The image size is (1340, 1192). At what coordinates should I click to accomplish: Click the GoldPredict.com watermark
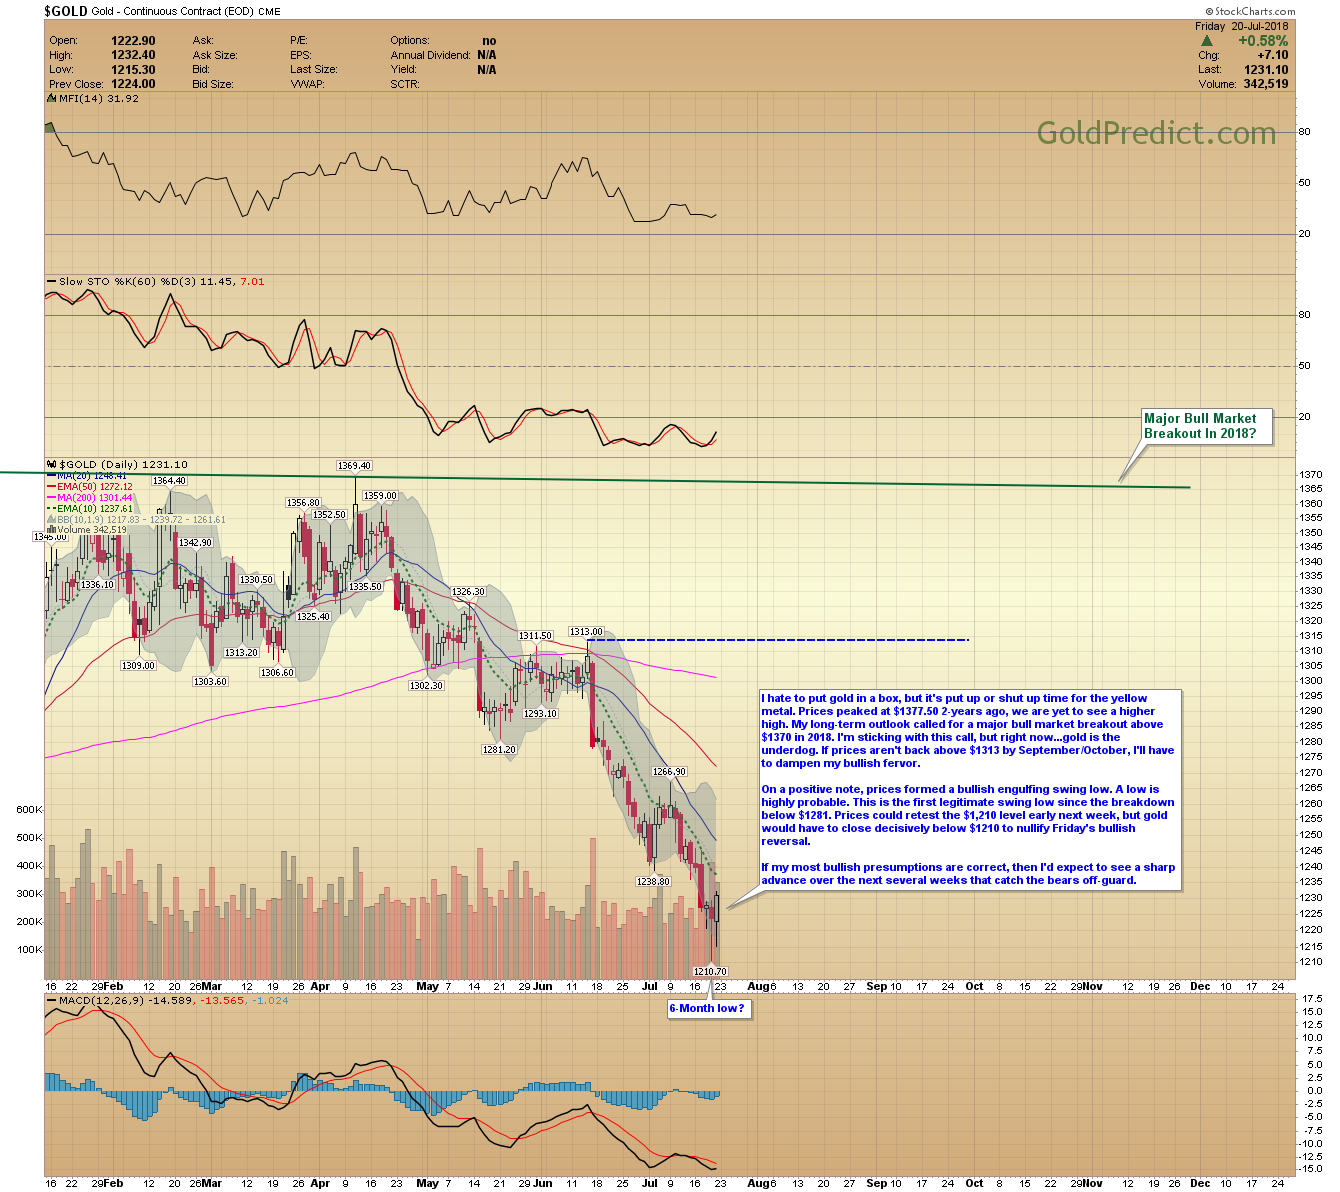point(1156,133)
